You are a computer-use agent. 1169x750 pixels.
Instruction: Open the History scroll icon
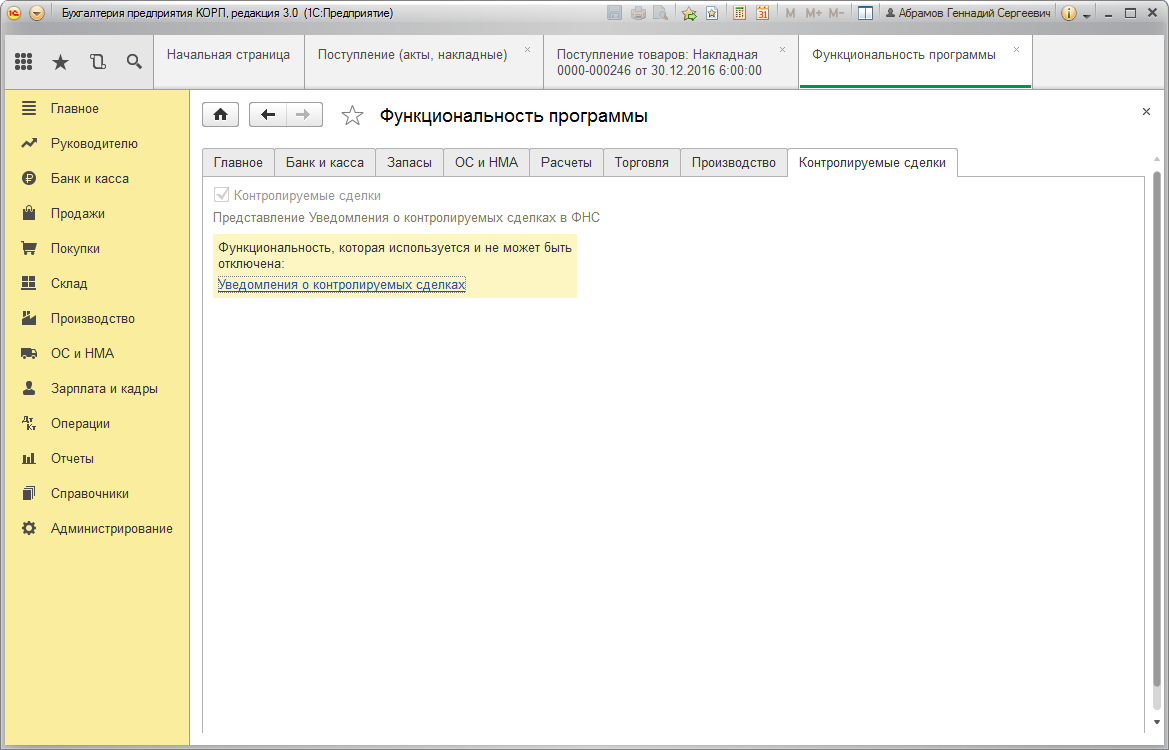pos(98,62)
